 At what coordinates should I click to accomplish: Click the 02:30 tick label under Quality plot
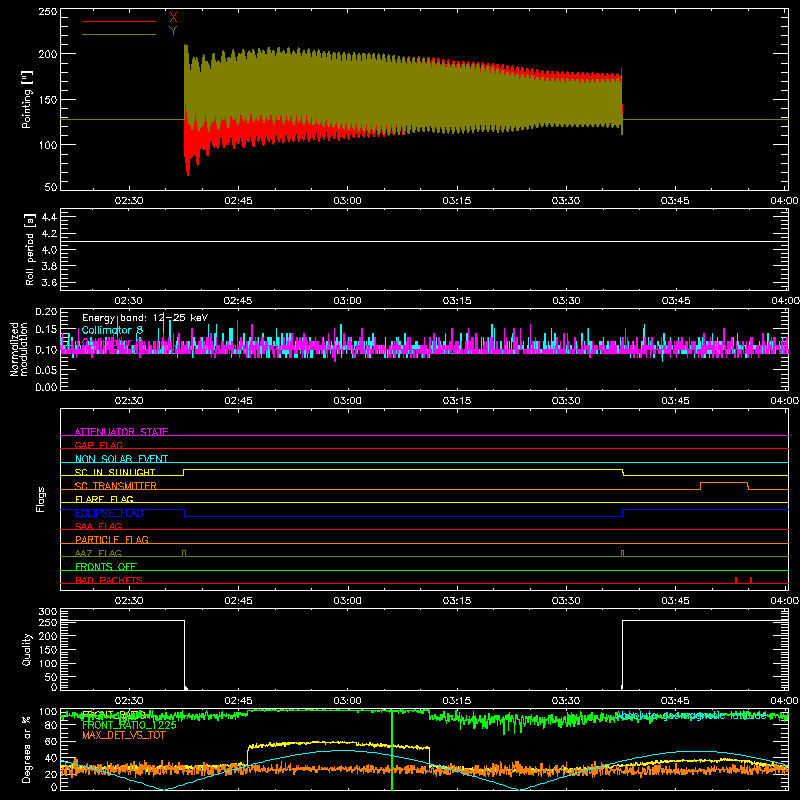pyautogui.click(x=129, y=701)
